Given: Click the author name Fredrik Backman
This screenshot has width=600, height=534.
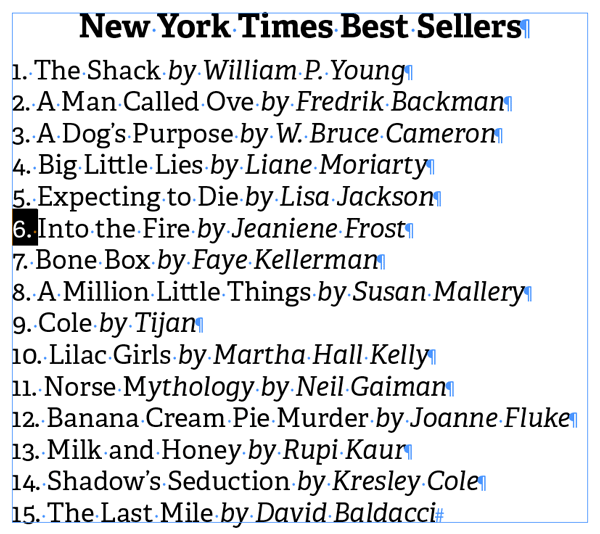Looking at the screenshot, I should [399, 102].
